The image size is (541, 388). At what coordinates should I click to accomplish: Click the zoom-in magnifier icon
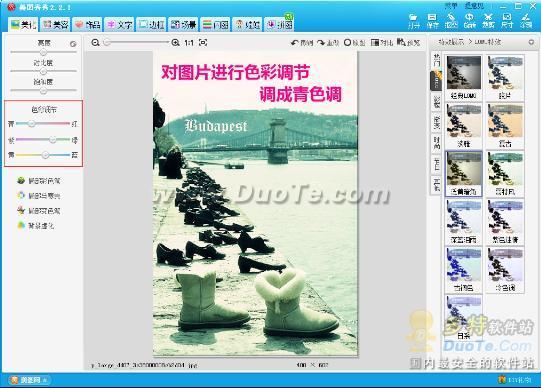coord(175,42)
